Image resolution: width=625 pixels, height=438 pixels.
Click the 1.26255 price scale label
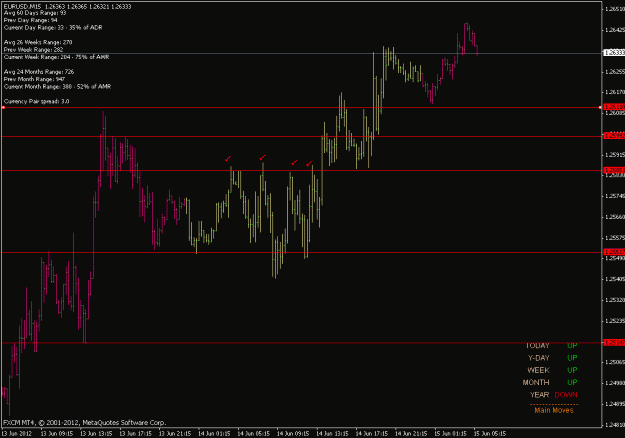tap(615, 71)
